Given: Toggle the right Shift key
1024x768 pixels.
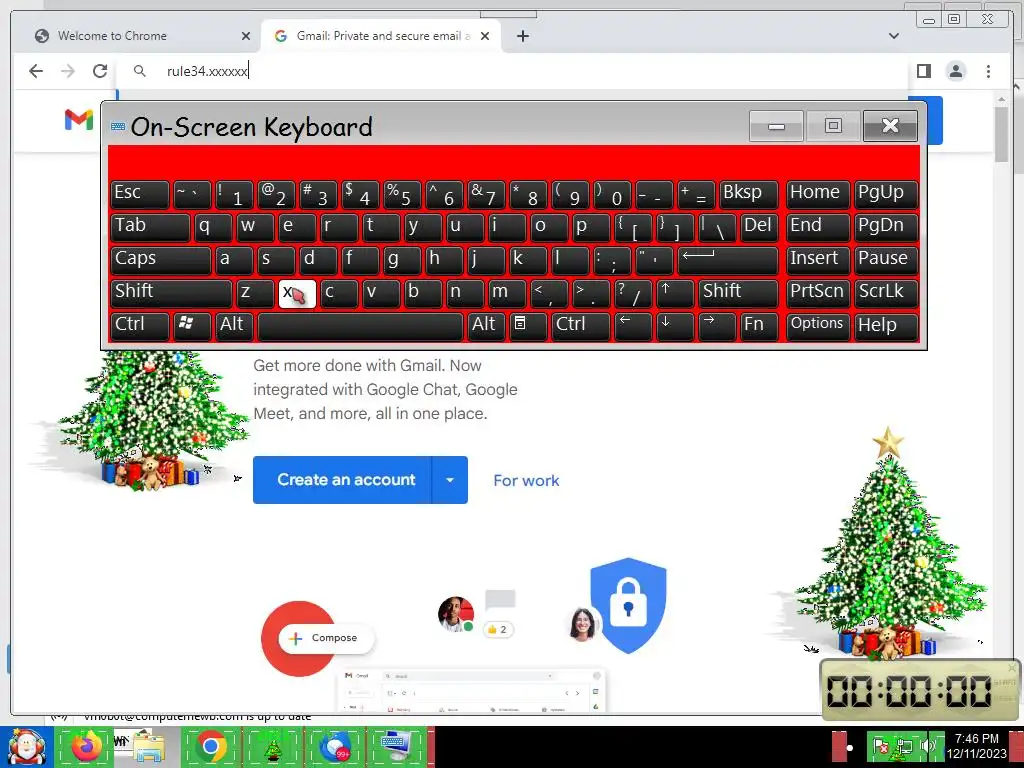Looking at the screenshot, I should 738,293.
